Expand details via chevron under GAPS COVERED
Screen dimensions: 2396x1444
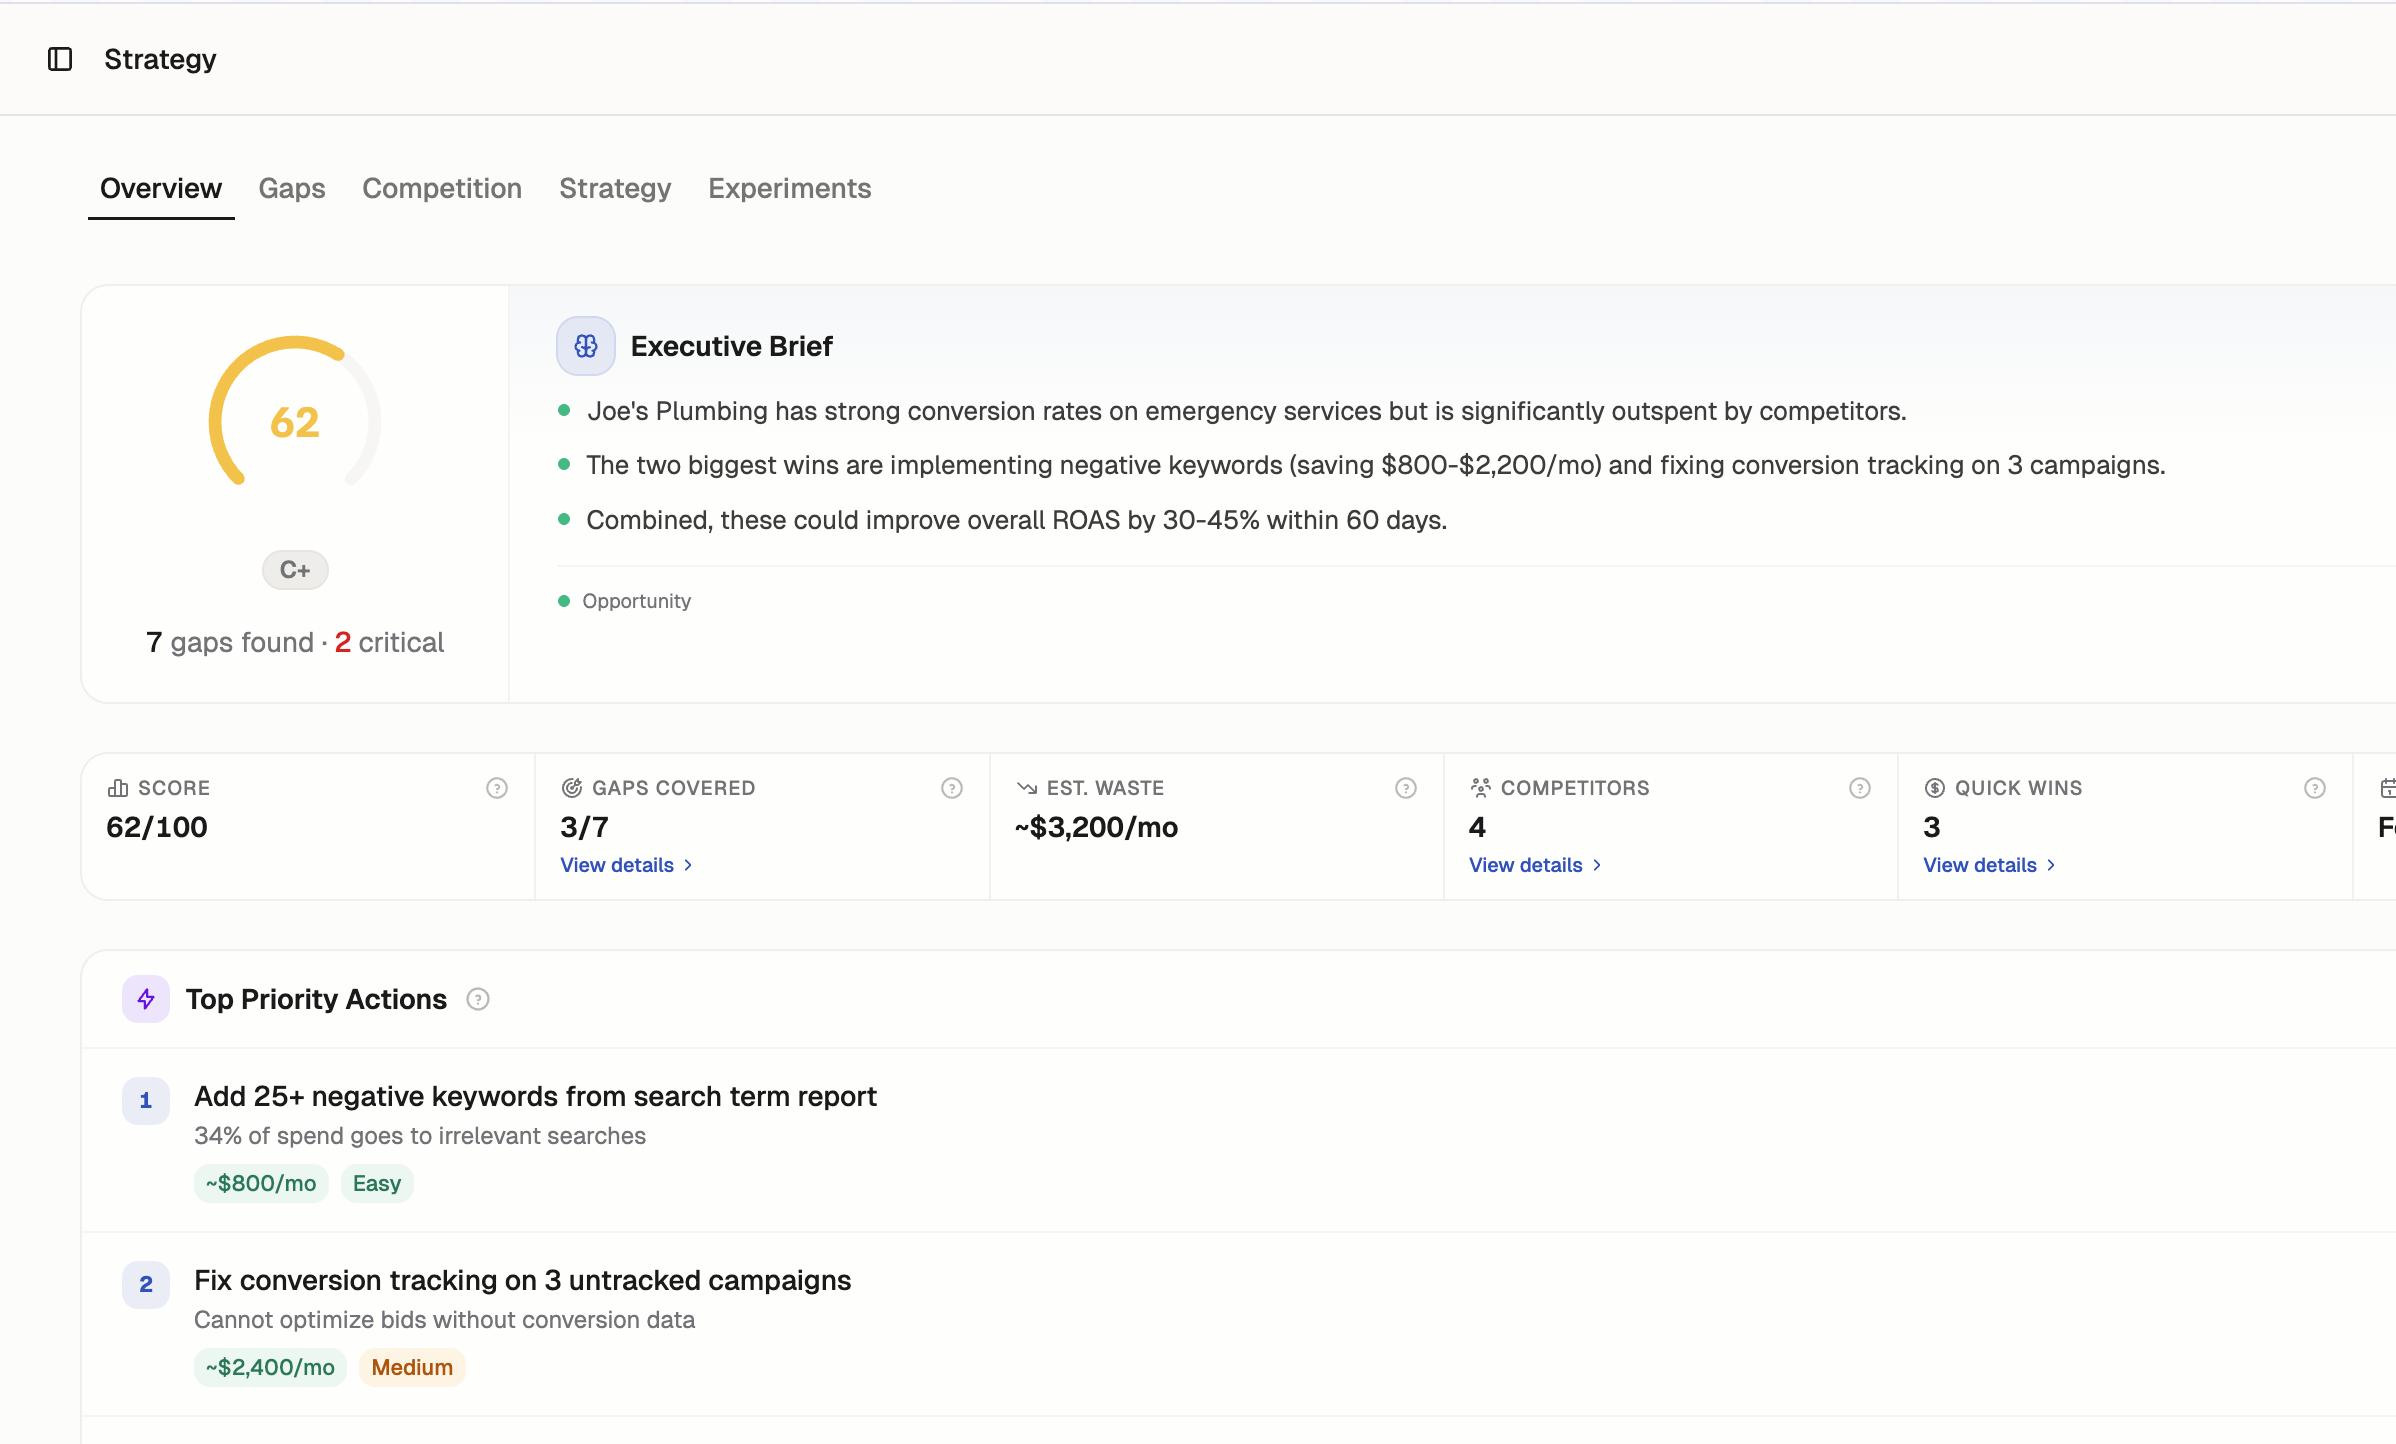click(x=688, y=865)
